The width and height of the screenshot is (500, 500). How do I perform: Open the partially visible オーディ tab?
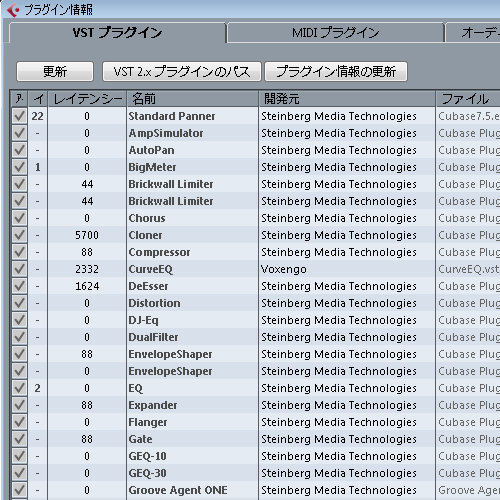473,33
